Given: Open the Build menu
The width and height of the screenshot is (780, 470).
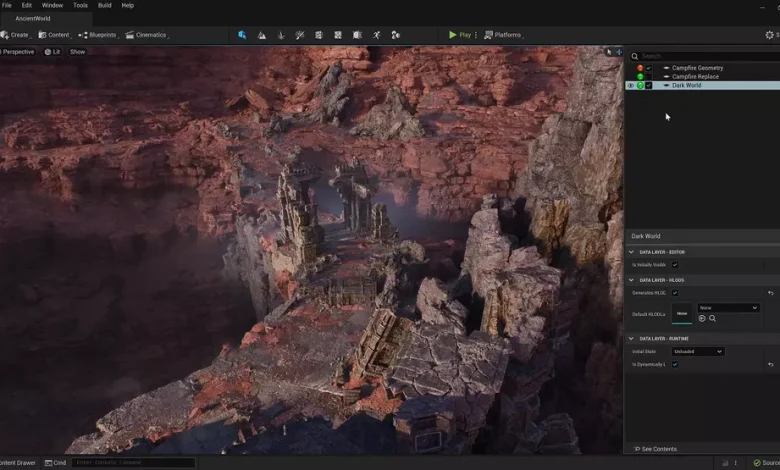Looking at the screenshot, I should tap(104, 5).
